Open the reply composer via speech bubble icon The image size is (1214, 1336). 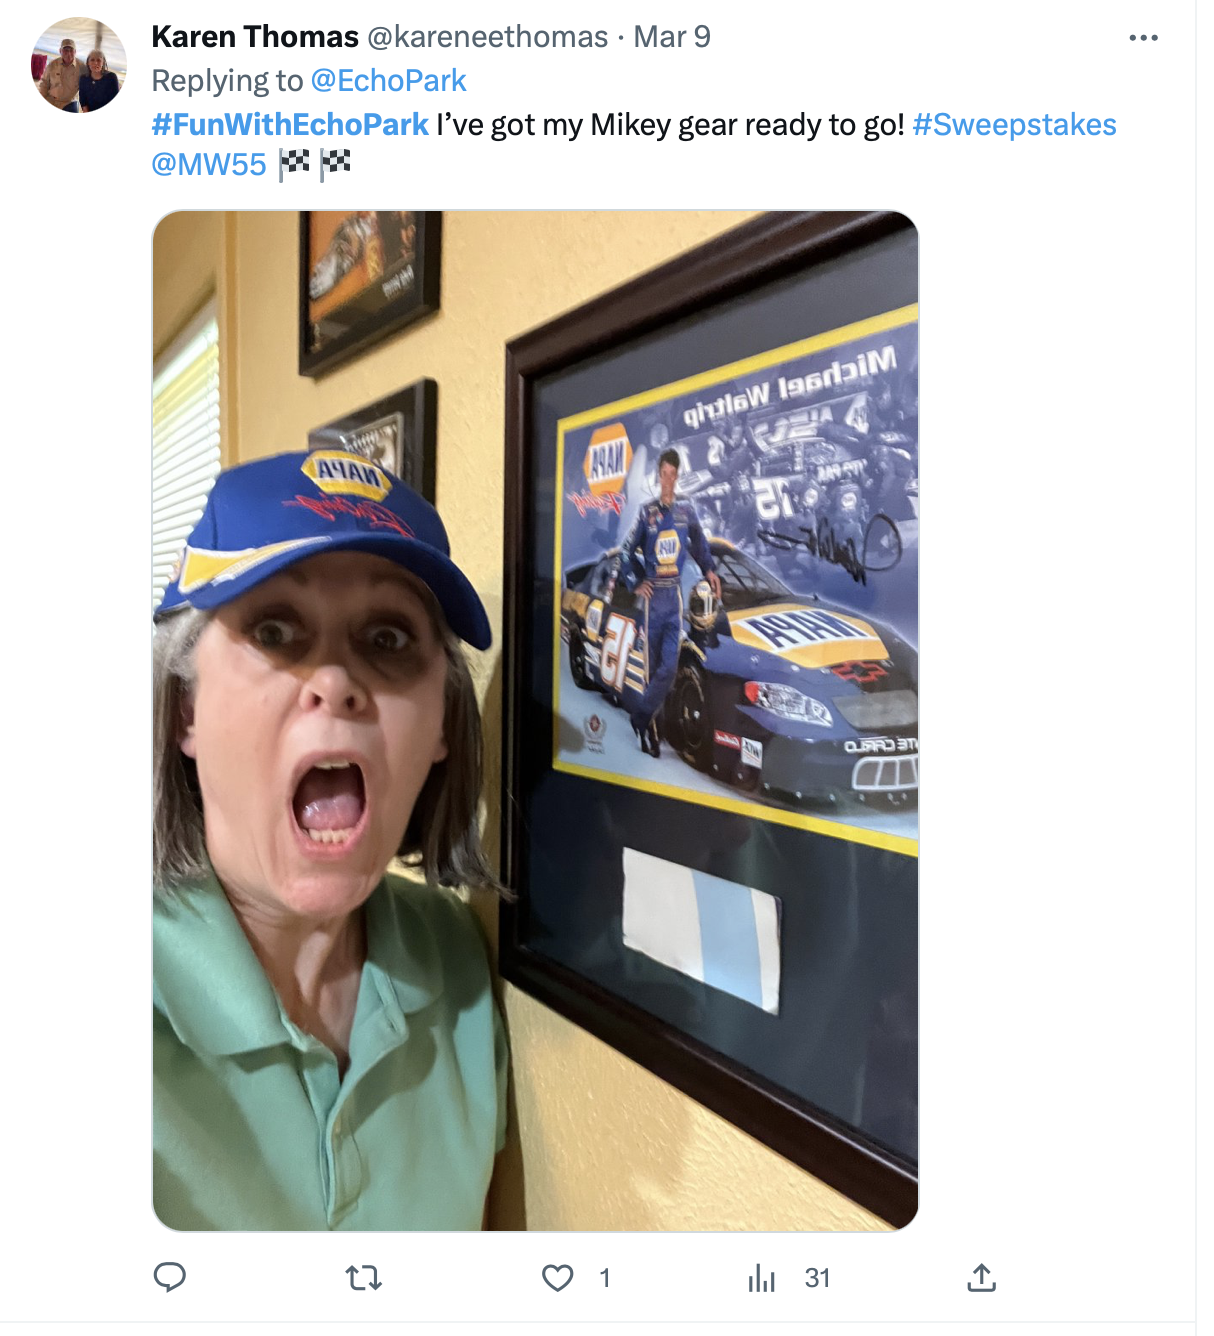click(170, 1277)
